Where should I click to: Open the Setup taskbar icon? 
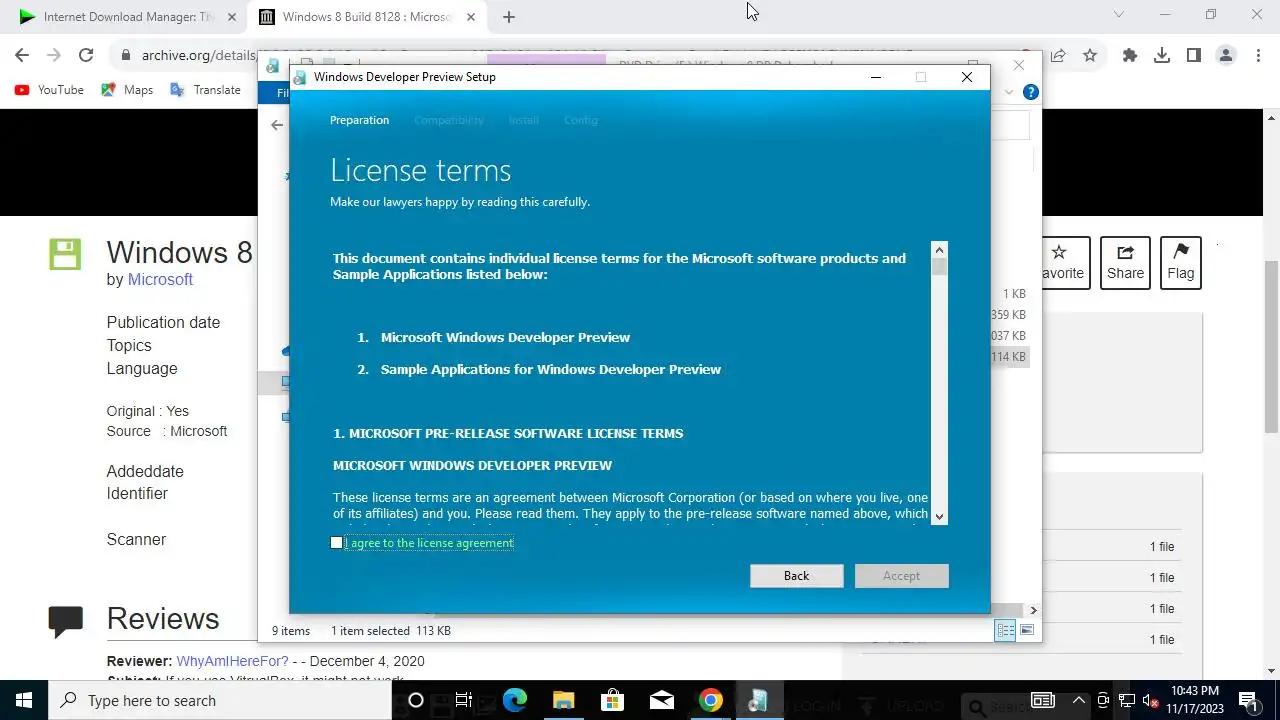[758, 700]
